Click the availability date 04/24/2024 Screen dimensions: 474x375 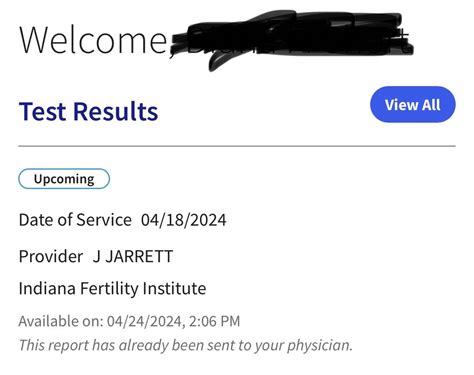[144, 321]
